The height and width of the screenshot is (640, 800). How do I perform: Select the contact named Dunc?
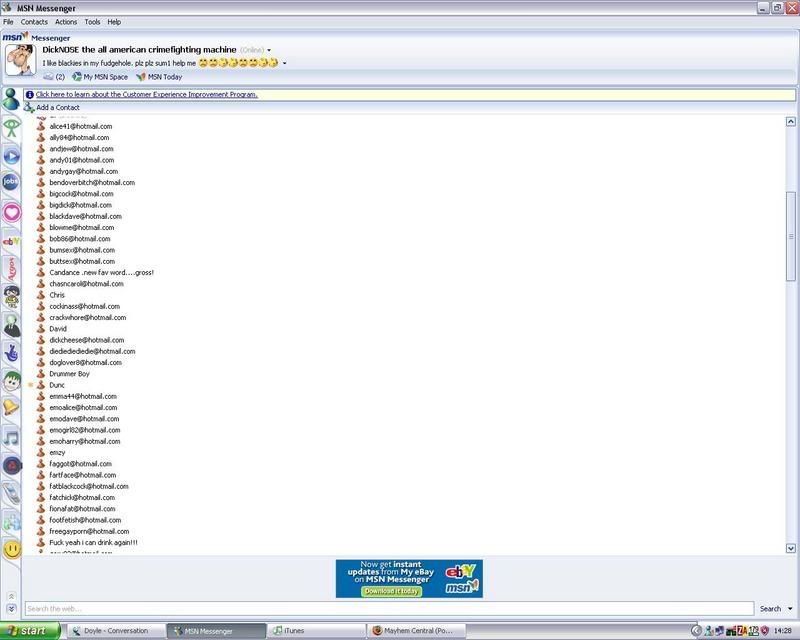coord(57,385)
